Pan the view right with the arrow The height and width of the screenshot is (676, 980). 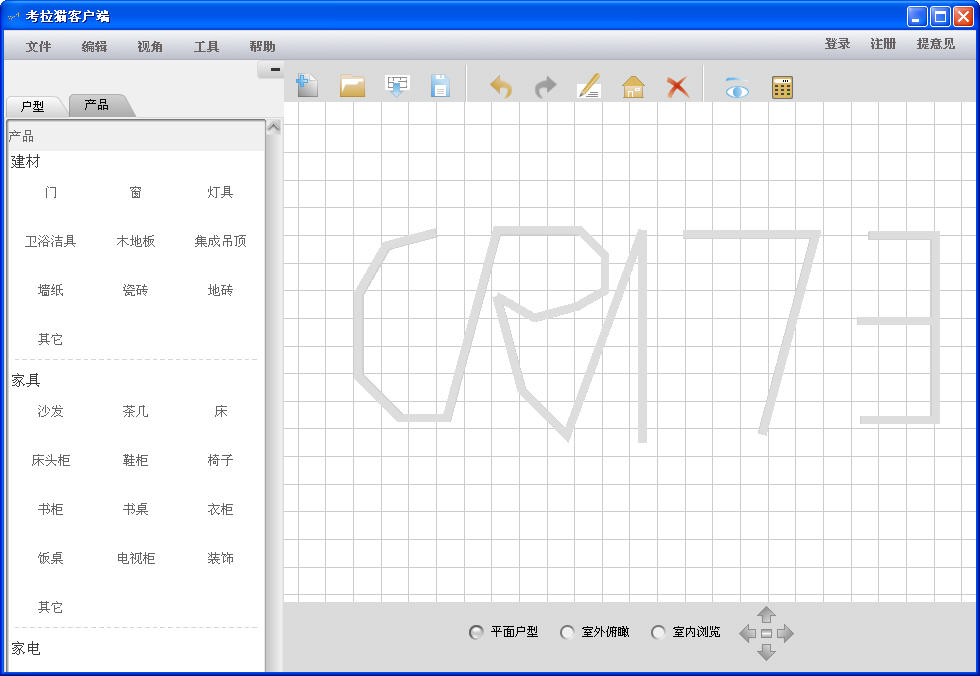pos(786,634)
